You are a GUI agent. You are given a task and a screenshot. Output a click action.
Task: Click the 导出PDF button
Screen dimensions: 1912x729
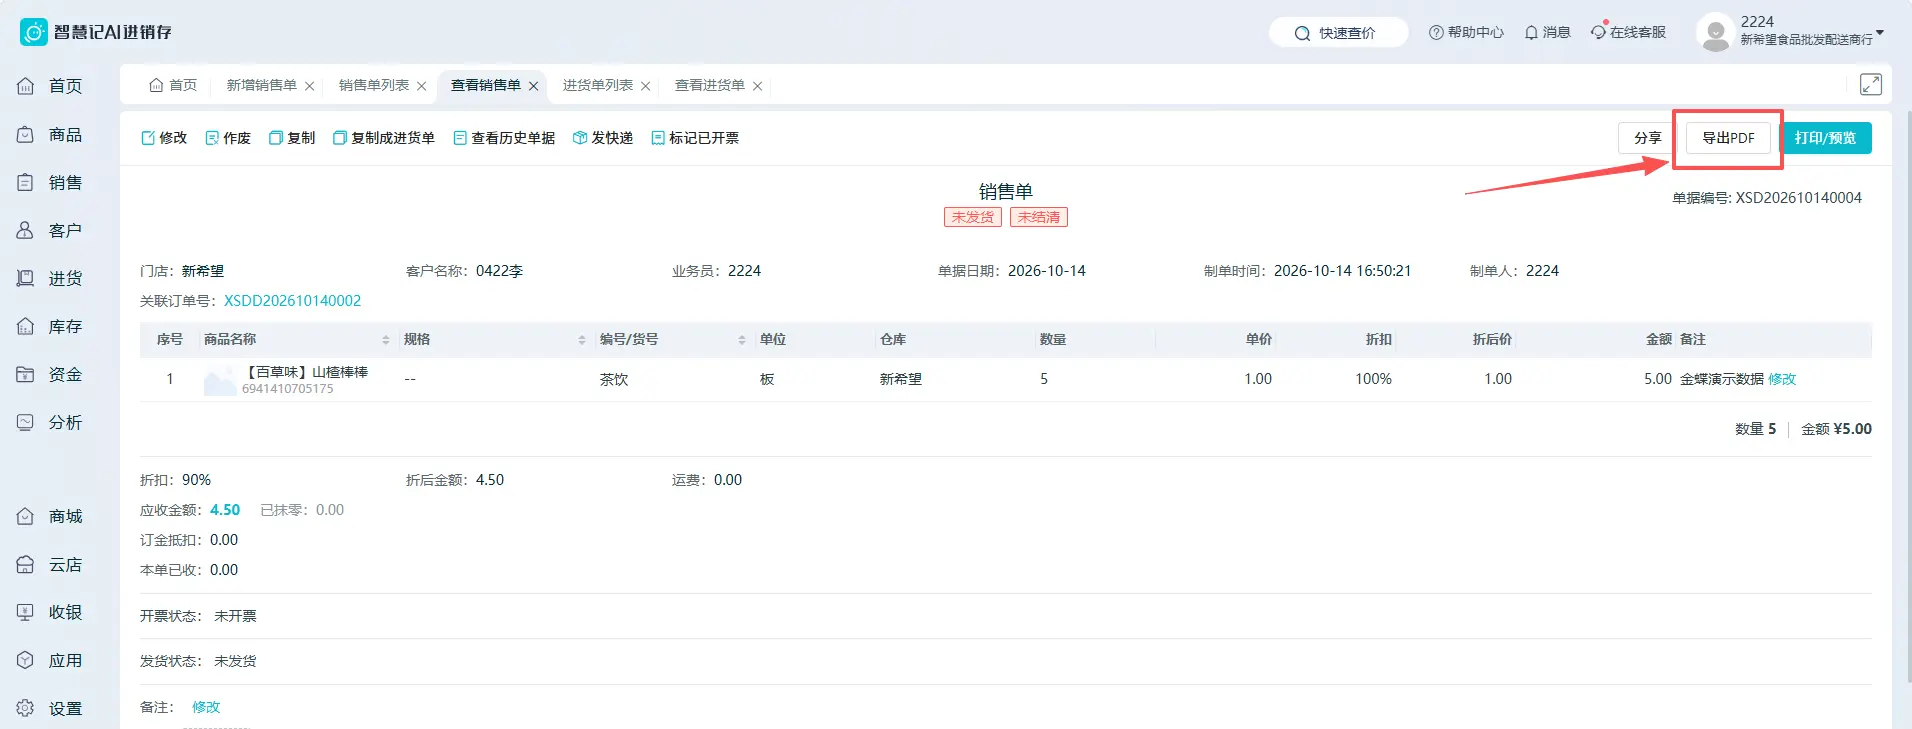[x=1728, y=138]
